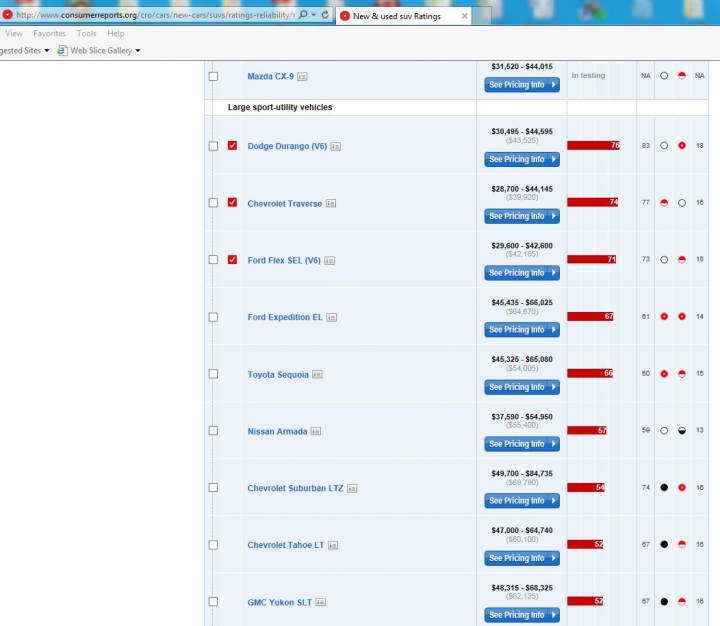Open the View menu
The width and height of the screenshot is (720, 626).
pos(14,34)
